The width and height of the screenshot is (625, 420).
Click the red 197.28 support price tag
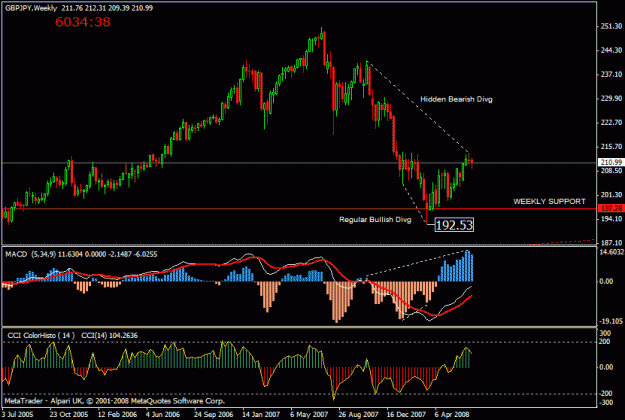pos(611,208)
